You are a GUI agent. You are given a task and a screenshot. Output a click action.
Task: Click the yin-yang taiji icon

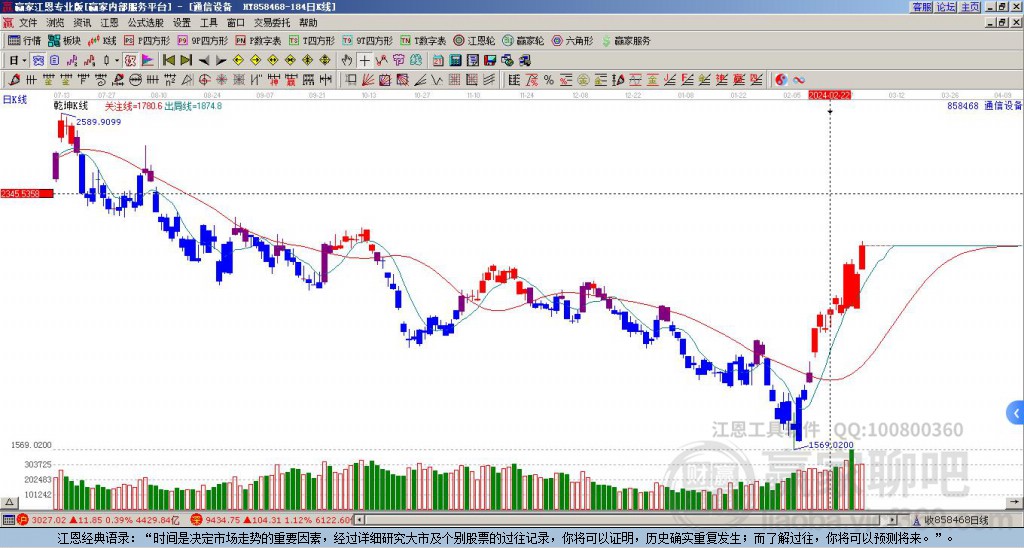pyautogui.click(x=781, y=80)
